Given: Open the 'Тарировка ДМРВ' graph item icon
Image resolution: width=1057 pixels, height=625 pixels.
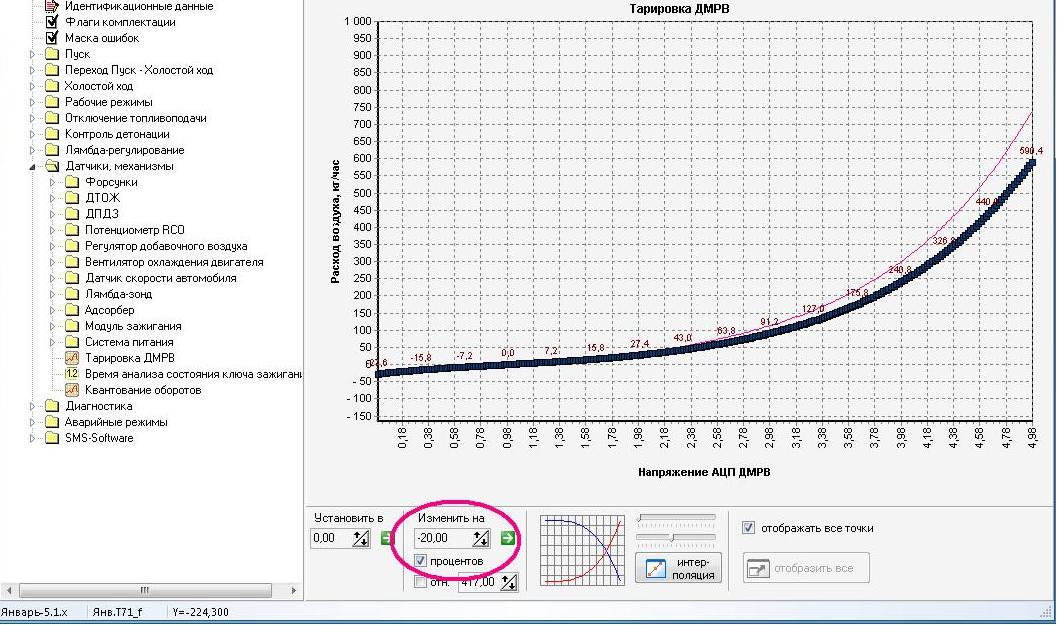Looking at the screenshot, I should point(72,358).
